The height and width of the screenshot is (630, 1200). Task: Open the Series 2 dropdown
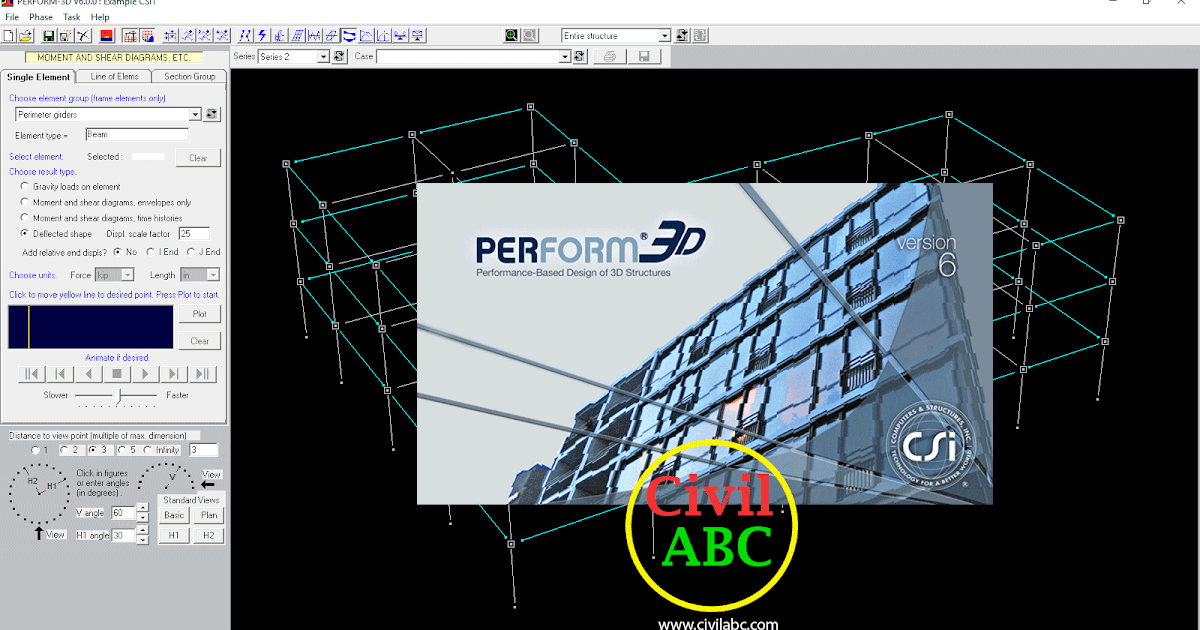[x=323, y=57]
